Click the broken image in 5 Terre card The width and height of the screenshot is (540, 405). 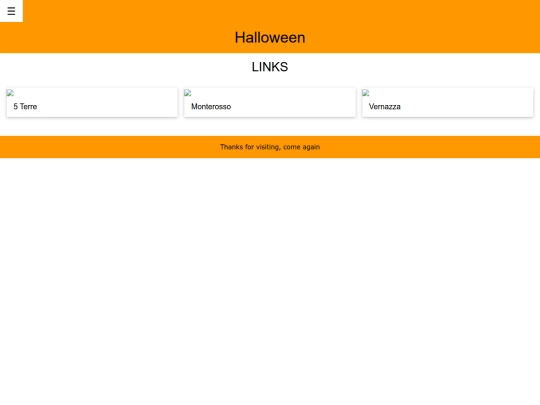tap(10, 93)
